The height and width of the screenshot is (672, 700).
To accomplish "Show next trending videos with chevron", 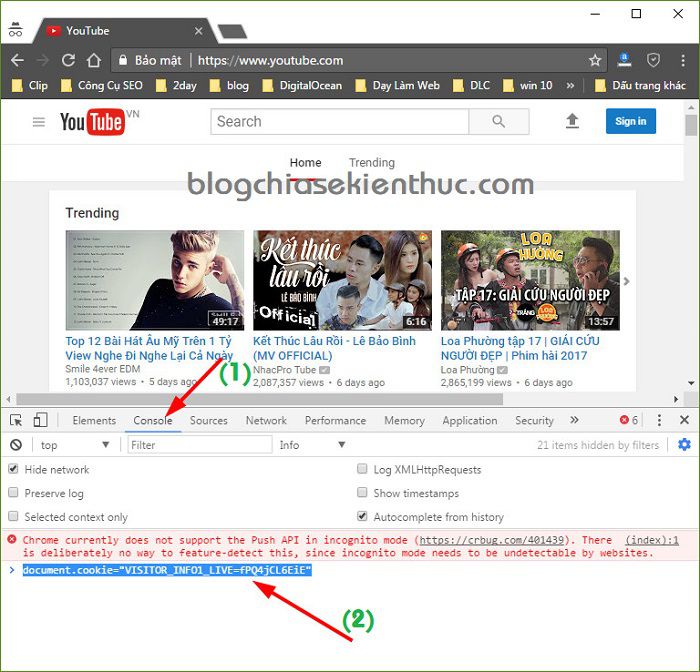I will (626, 281).
